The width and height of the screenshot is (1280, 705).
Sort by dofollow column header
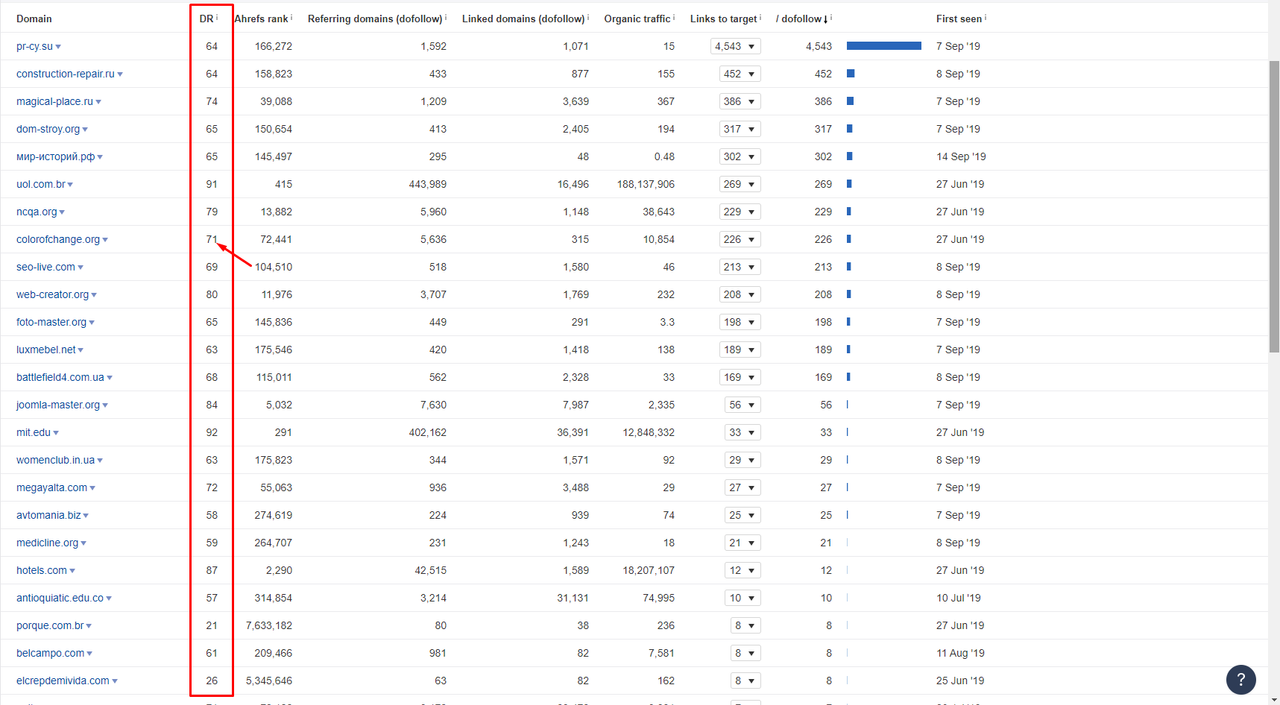tap(801, 19)
